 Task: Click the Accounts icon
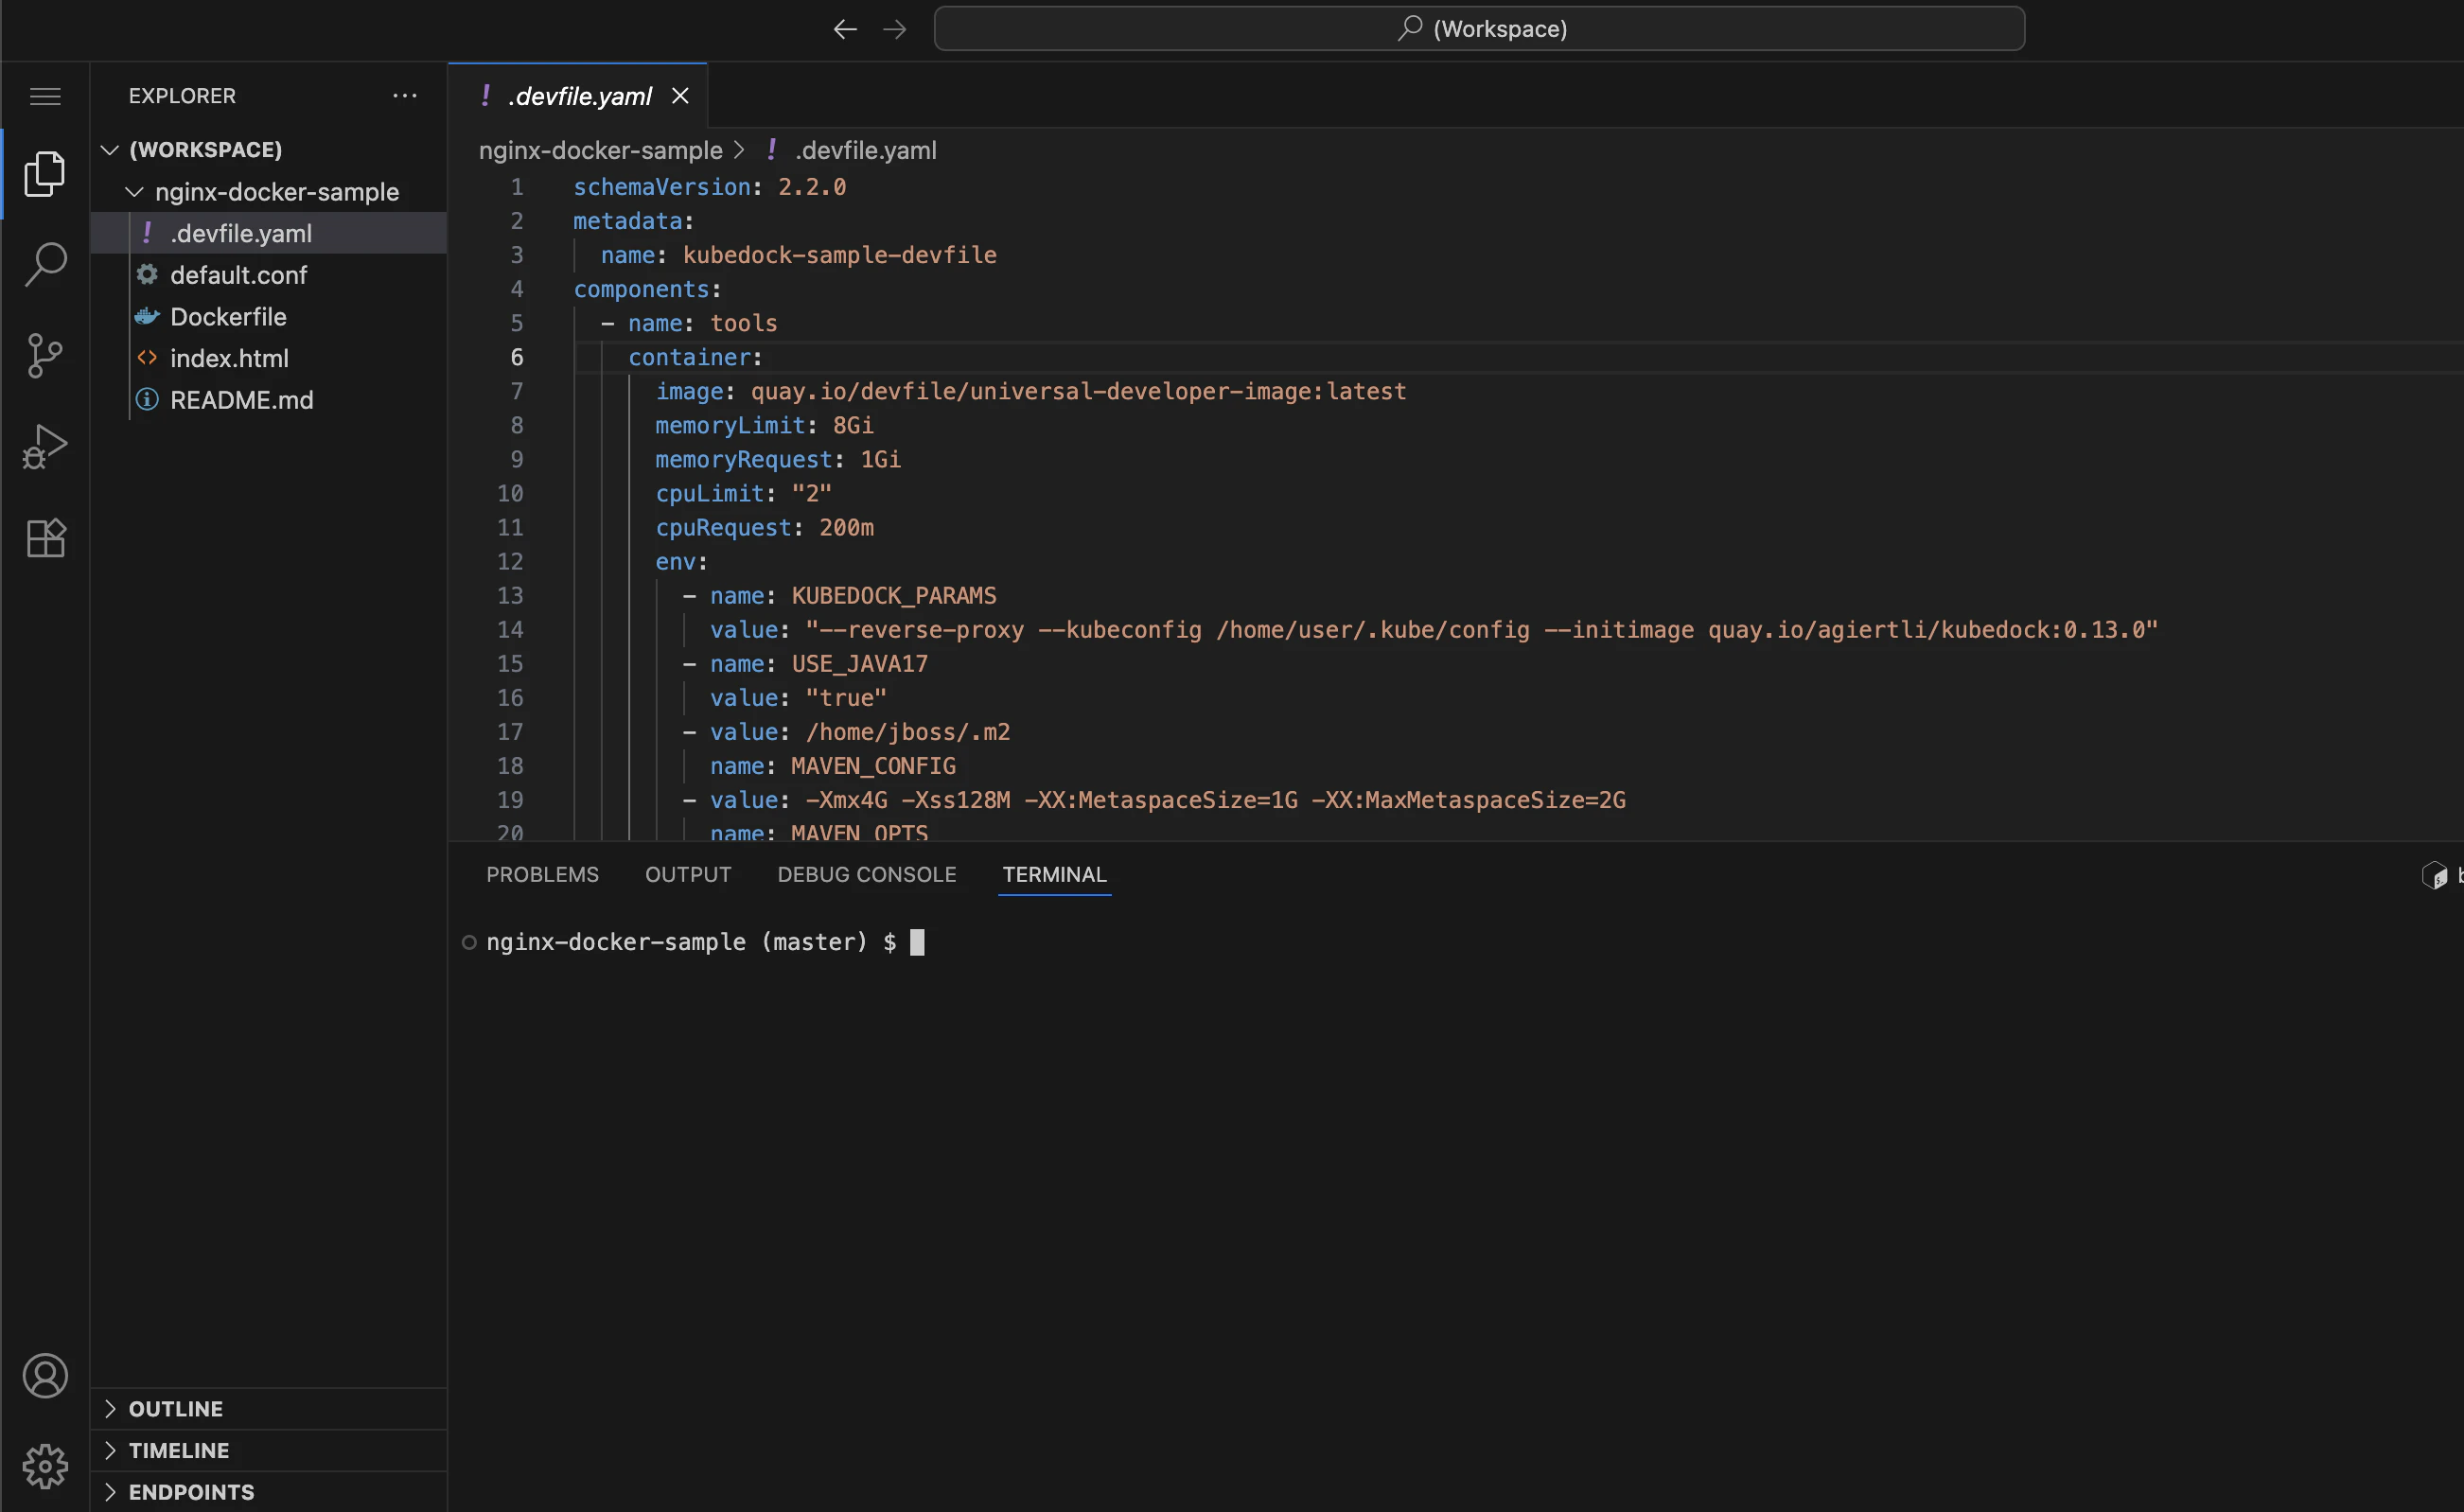coord(45,1376)
